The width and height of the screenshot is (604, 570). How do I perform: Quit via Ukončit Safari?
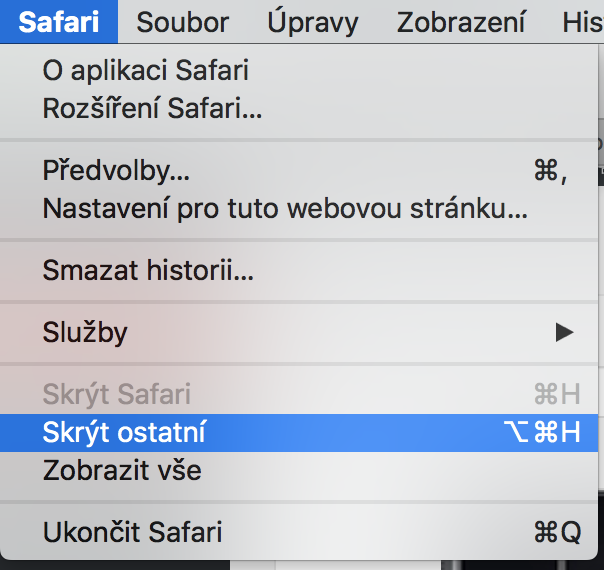[x=132, y=532]
